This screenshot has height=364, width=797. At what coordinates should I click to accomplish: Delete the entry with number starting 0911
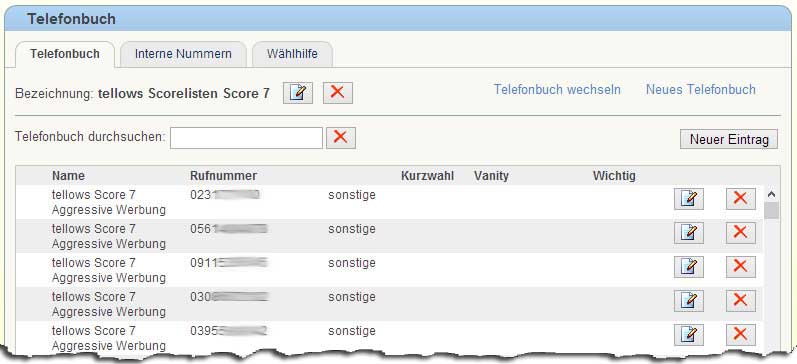tap(741, 267)
